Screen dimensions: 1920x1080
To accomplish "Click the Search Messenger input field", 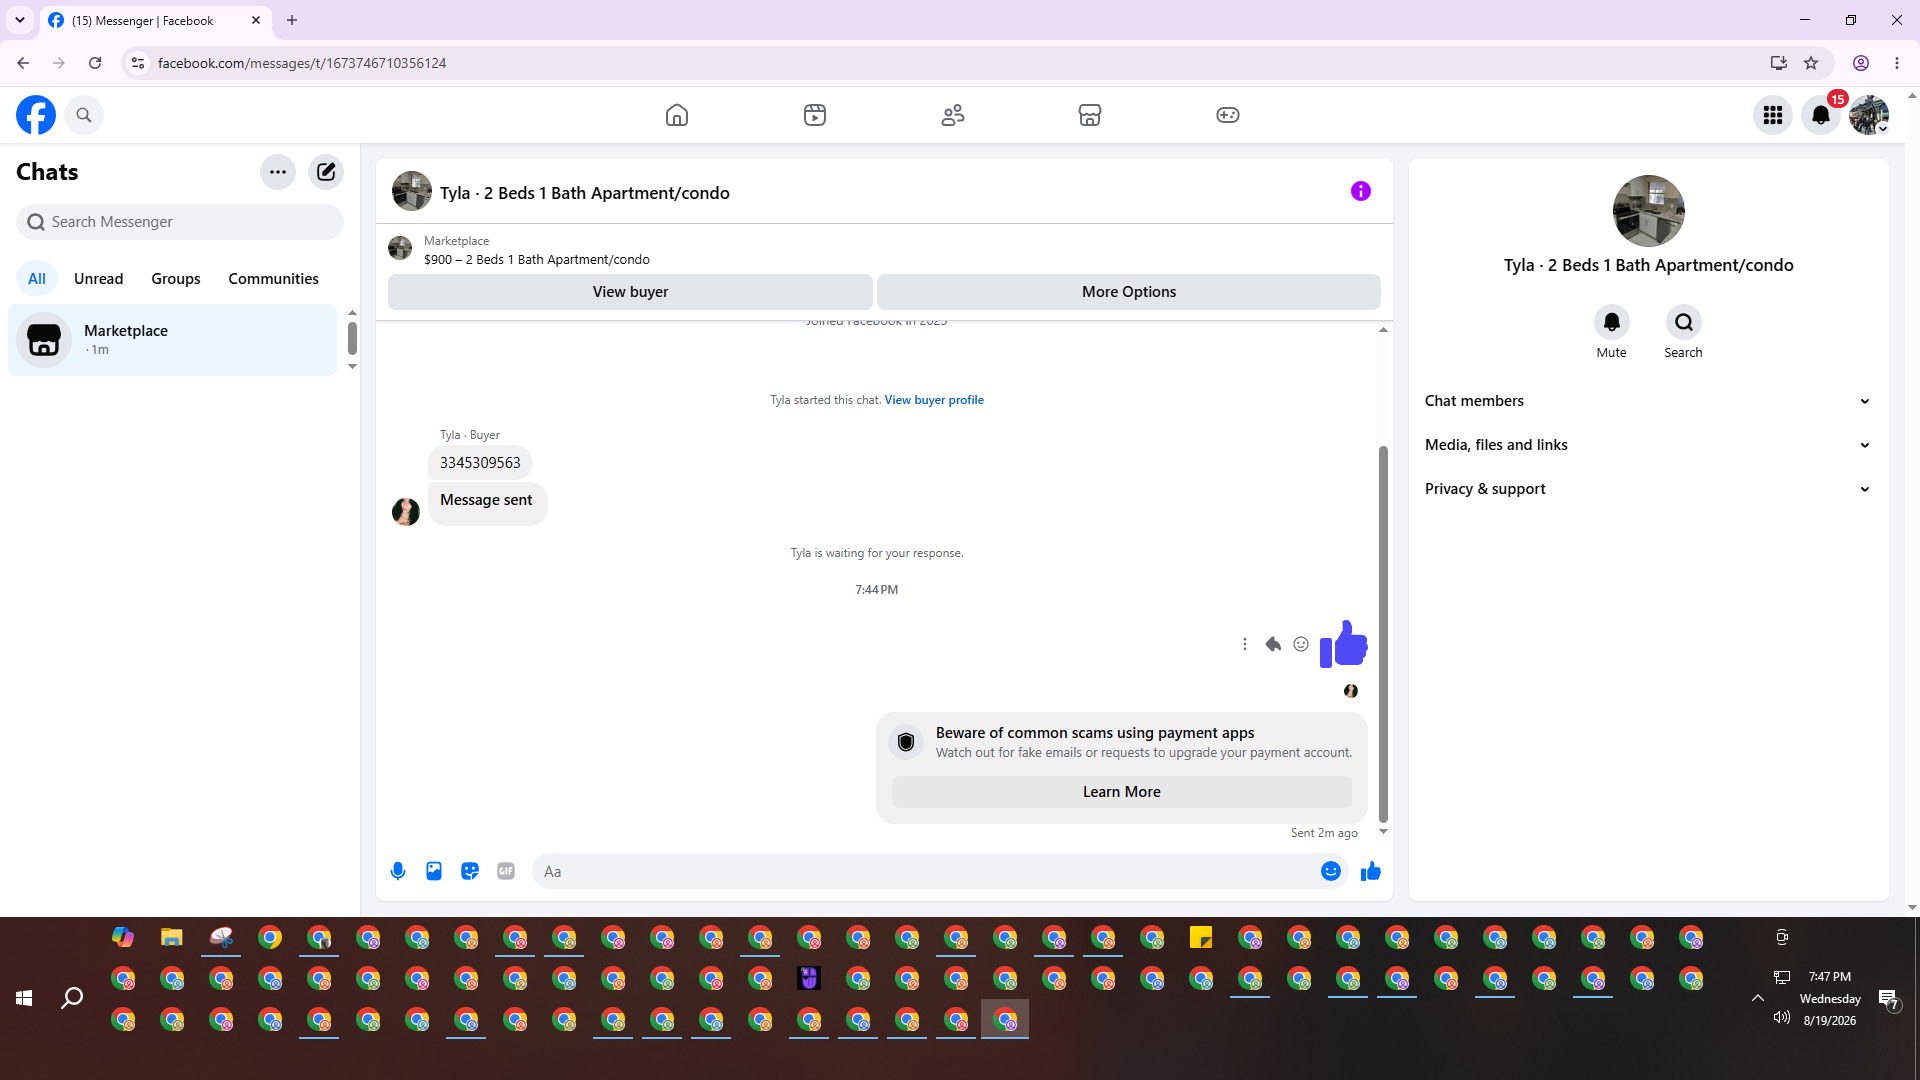I will tap(180, 222).
